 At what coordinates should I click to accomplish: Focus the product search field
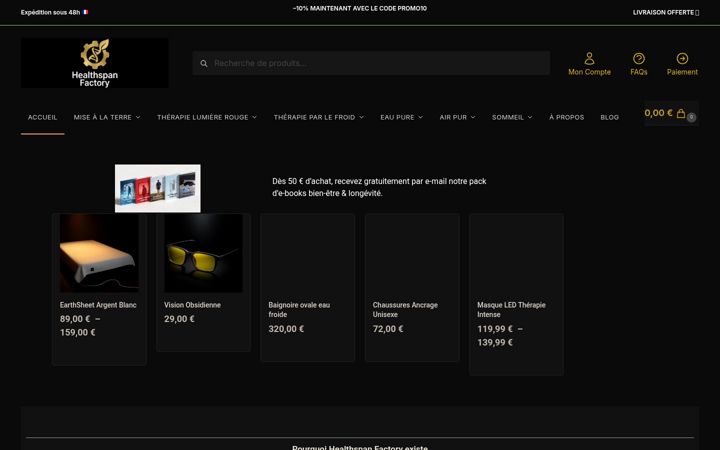click(371, 63)
